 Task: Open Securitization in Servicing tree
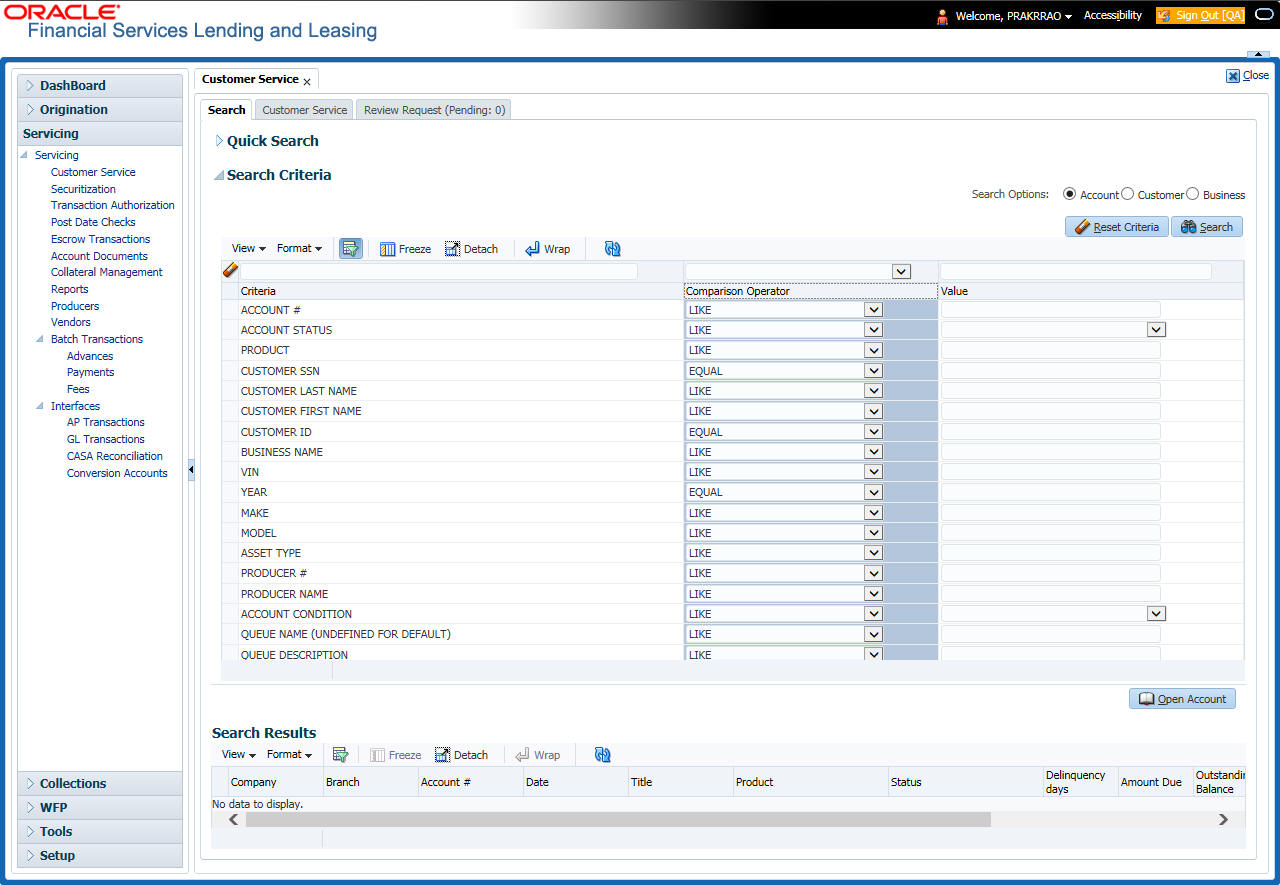click(83, 189)
